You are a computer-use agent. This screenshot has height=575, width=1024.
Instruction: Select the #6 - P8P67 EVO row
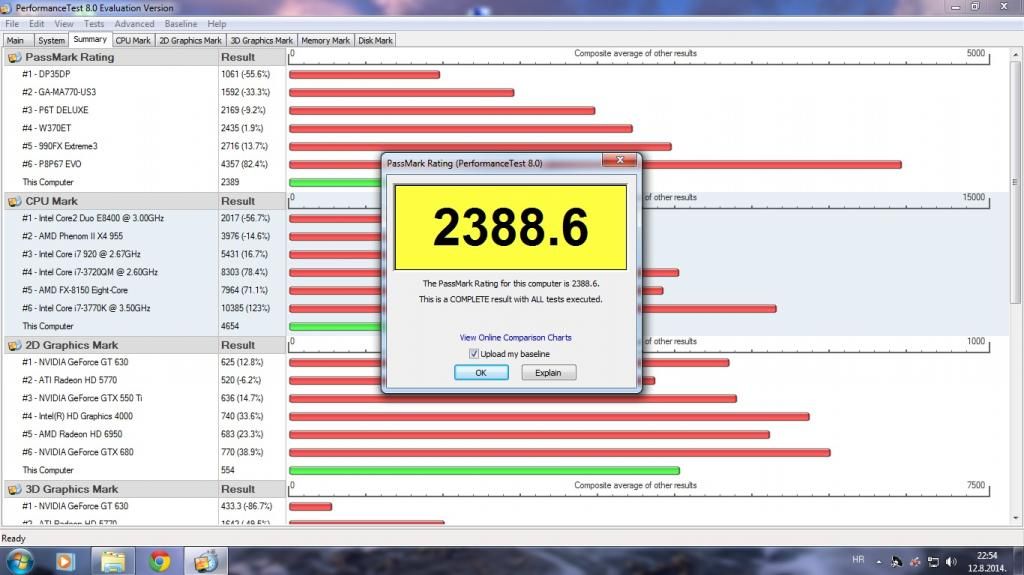click(144, 164)
